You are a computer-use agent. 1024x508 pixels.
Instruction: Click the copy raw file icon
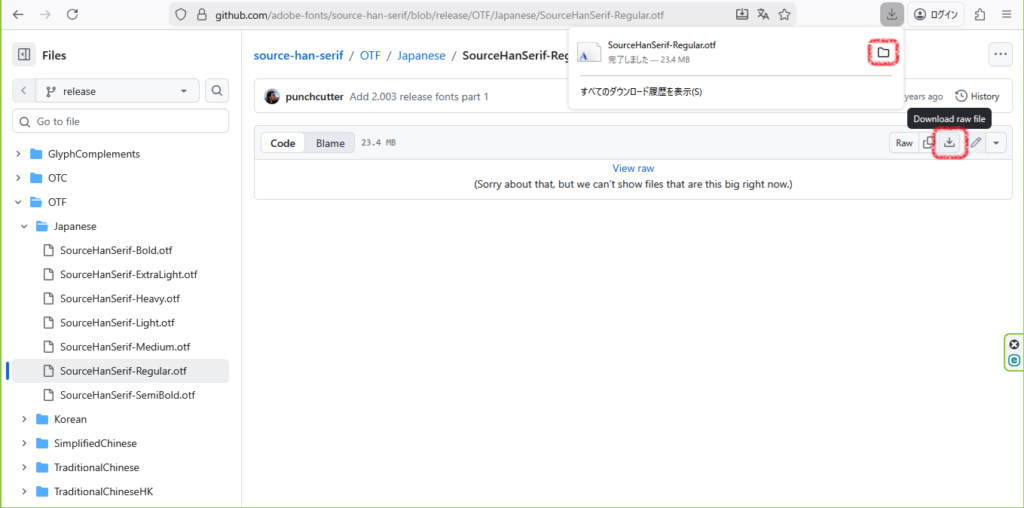[x=929, y=143]
